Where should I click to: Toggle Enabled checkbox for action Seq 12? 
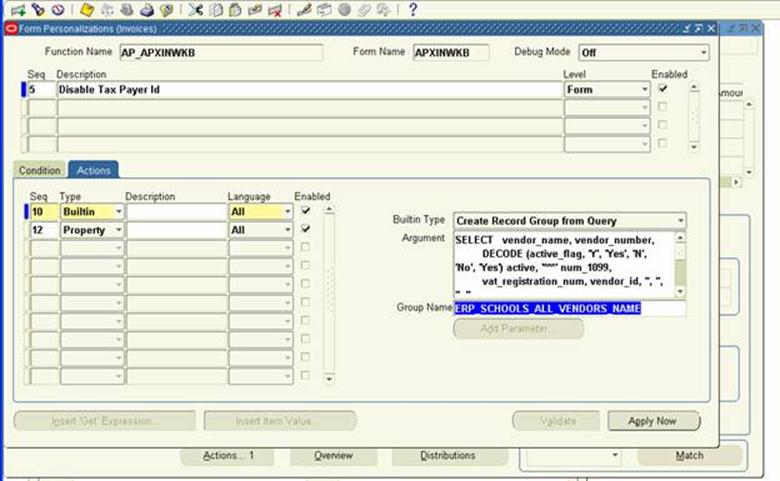(x=305, y=229)
